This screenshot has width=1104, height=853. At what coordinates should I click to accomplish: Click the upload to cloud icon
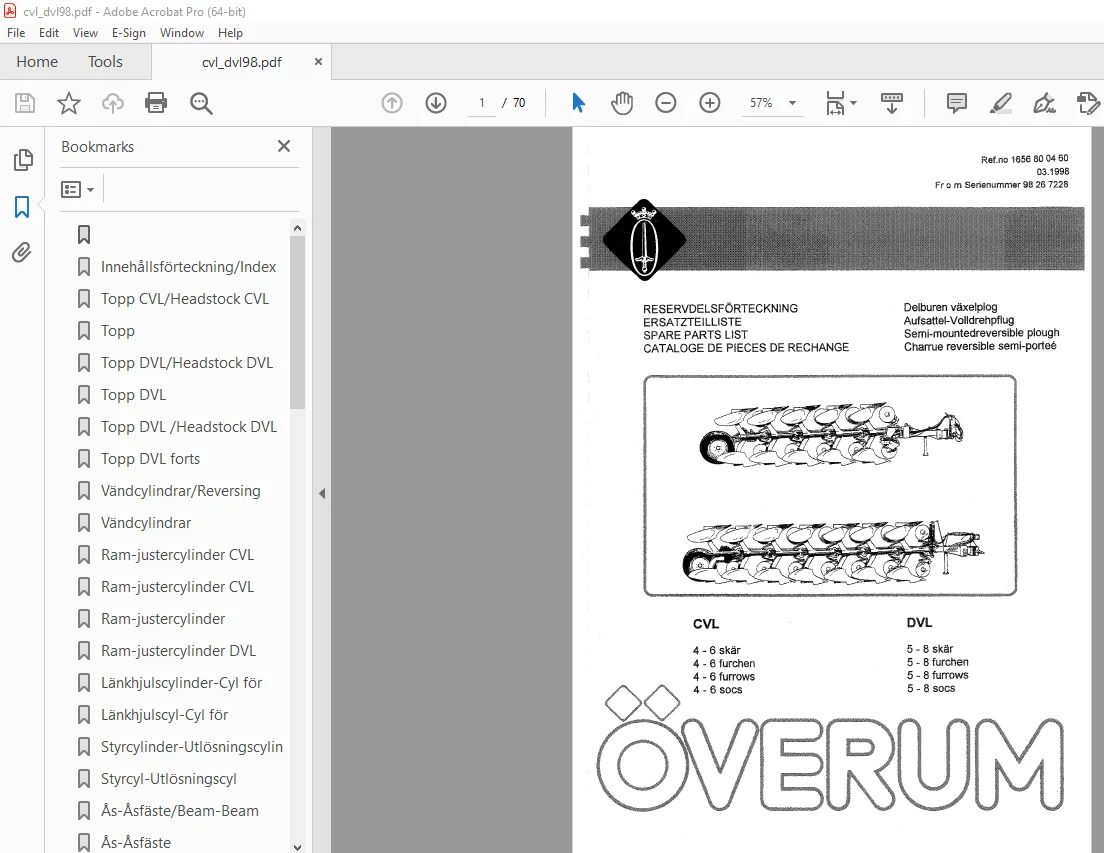113,103
